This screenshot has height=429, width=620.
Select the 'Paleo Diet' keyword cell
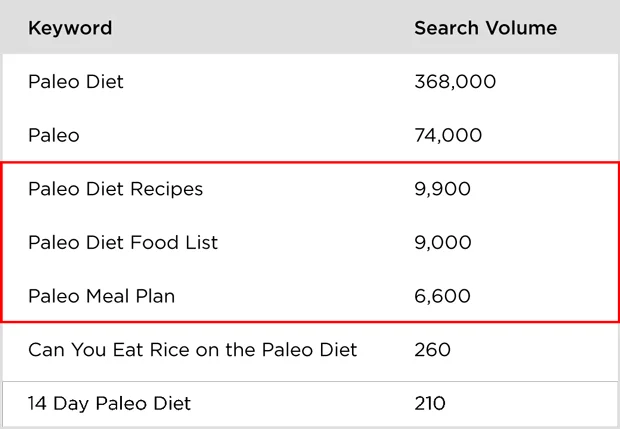(x=76, y=82)
